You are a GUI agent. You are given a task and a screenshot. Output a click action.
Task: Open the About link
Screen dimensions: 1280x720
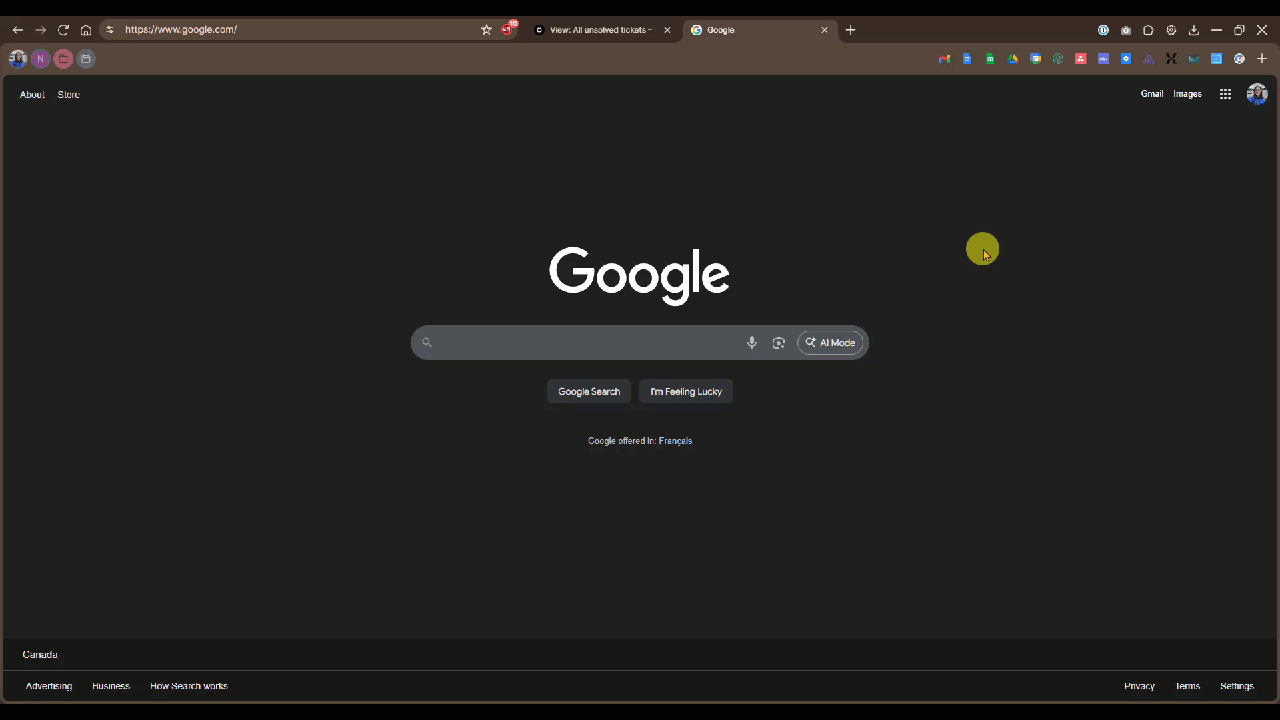click(x=32, y=94)
